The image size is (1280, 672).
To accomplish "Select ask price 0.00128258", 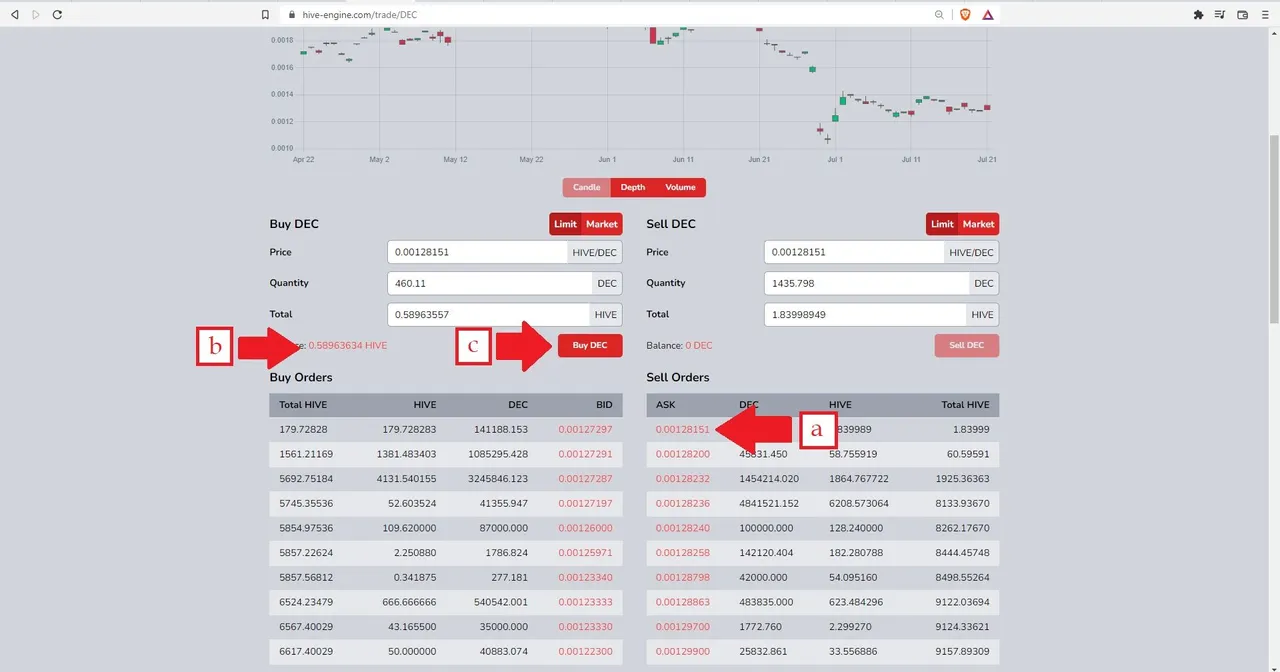I will (x=682, y=552).
